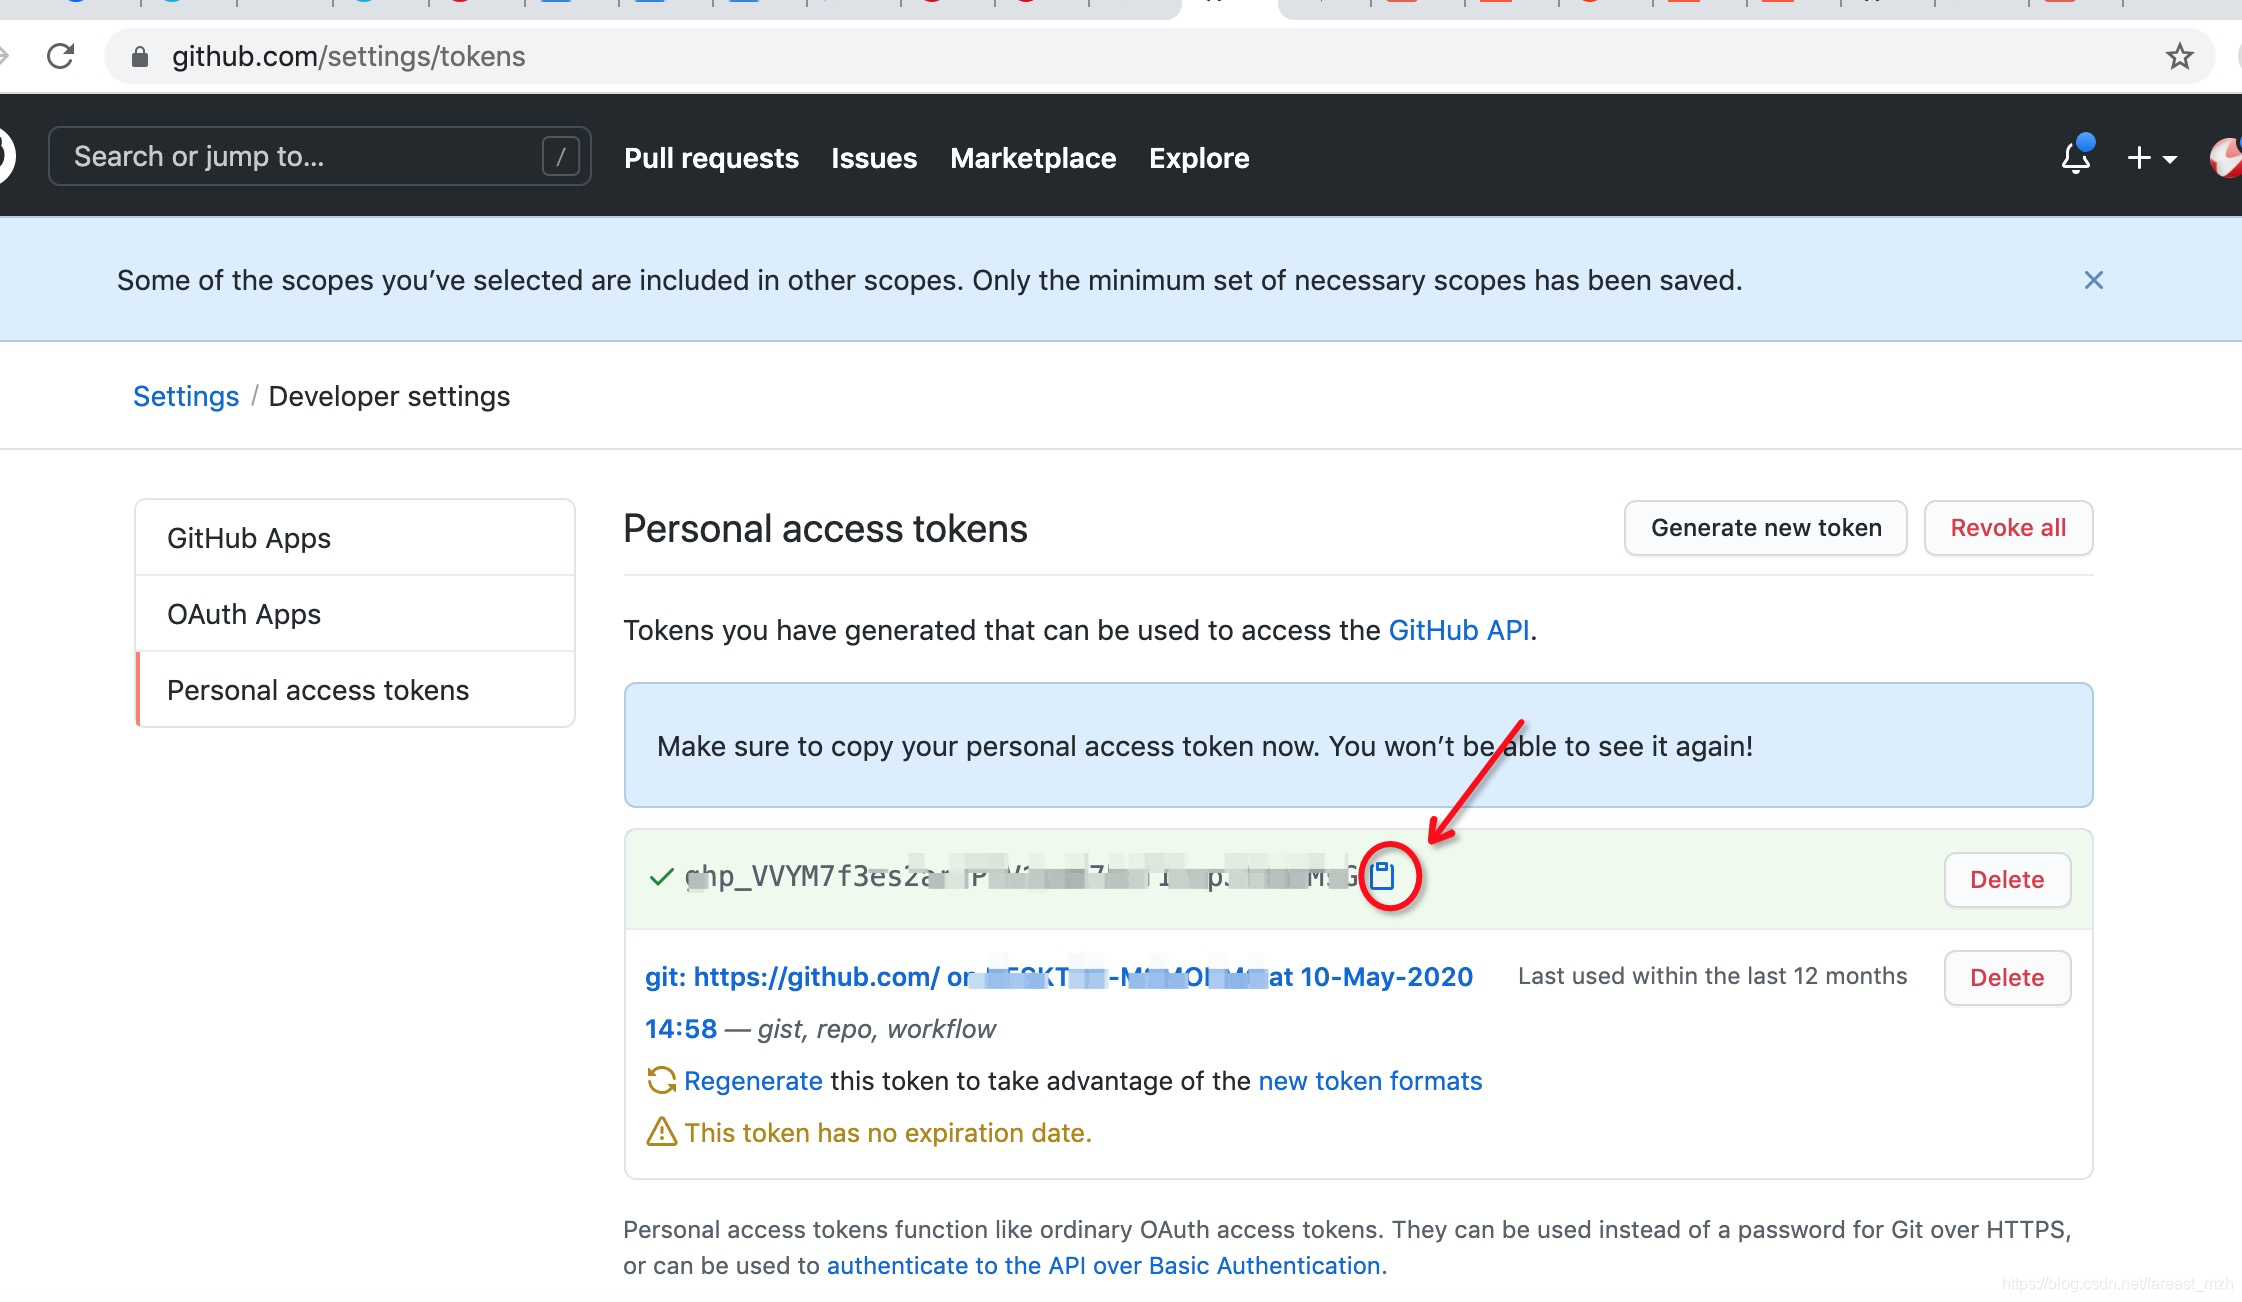Viewport: 2242px width, 1302px height.
Task: Select Explore in the navigation bar
Action: tap(1198, 157)
